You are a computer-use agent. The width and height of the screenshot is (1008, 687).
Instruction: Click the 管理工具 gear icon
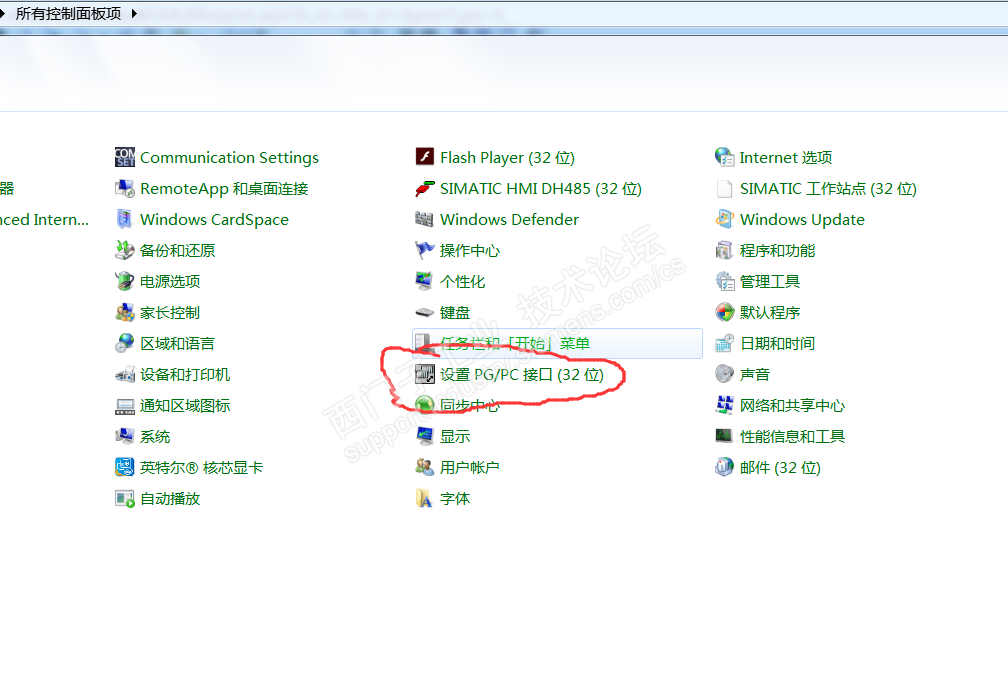click(724, 281)
